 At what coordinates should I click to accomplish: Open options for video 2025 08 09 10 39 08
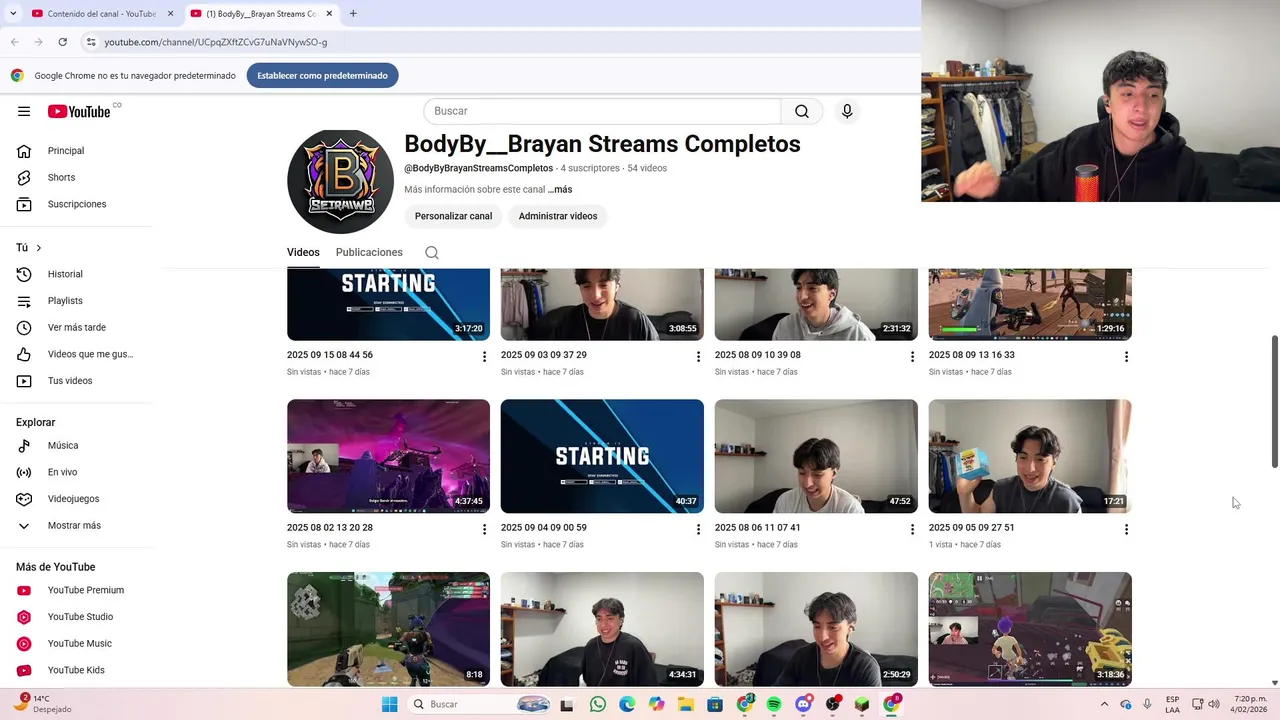tap(912, 357)
